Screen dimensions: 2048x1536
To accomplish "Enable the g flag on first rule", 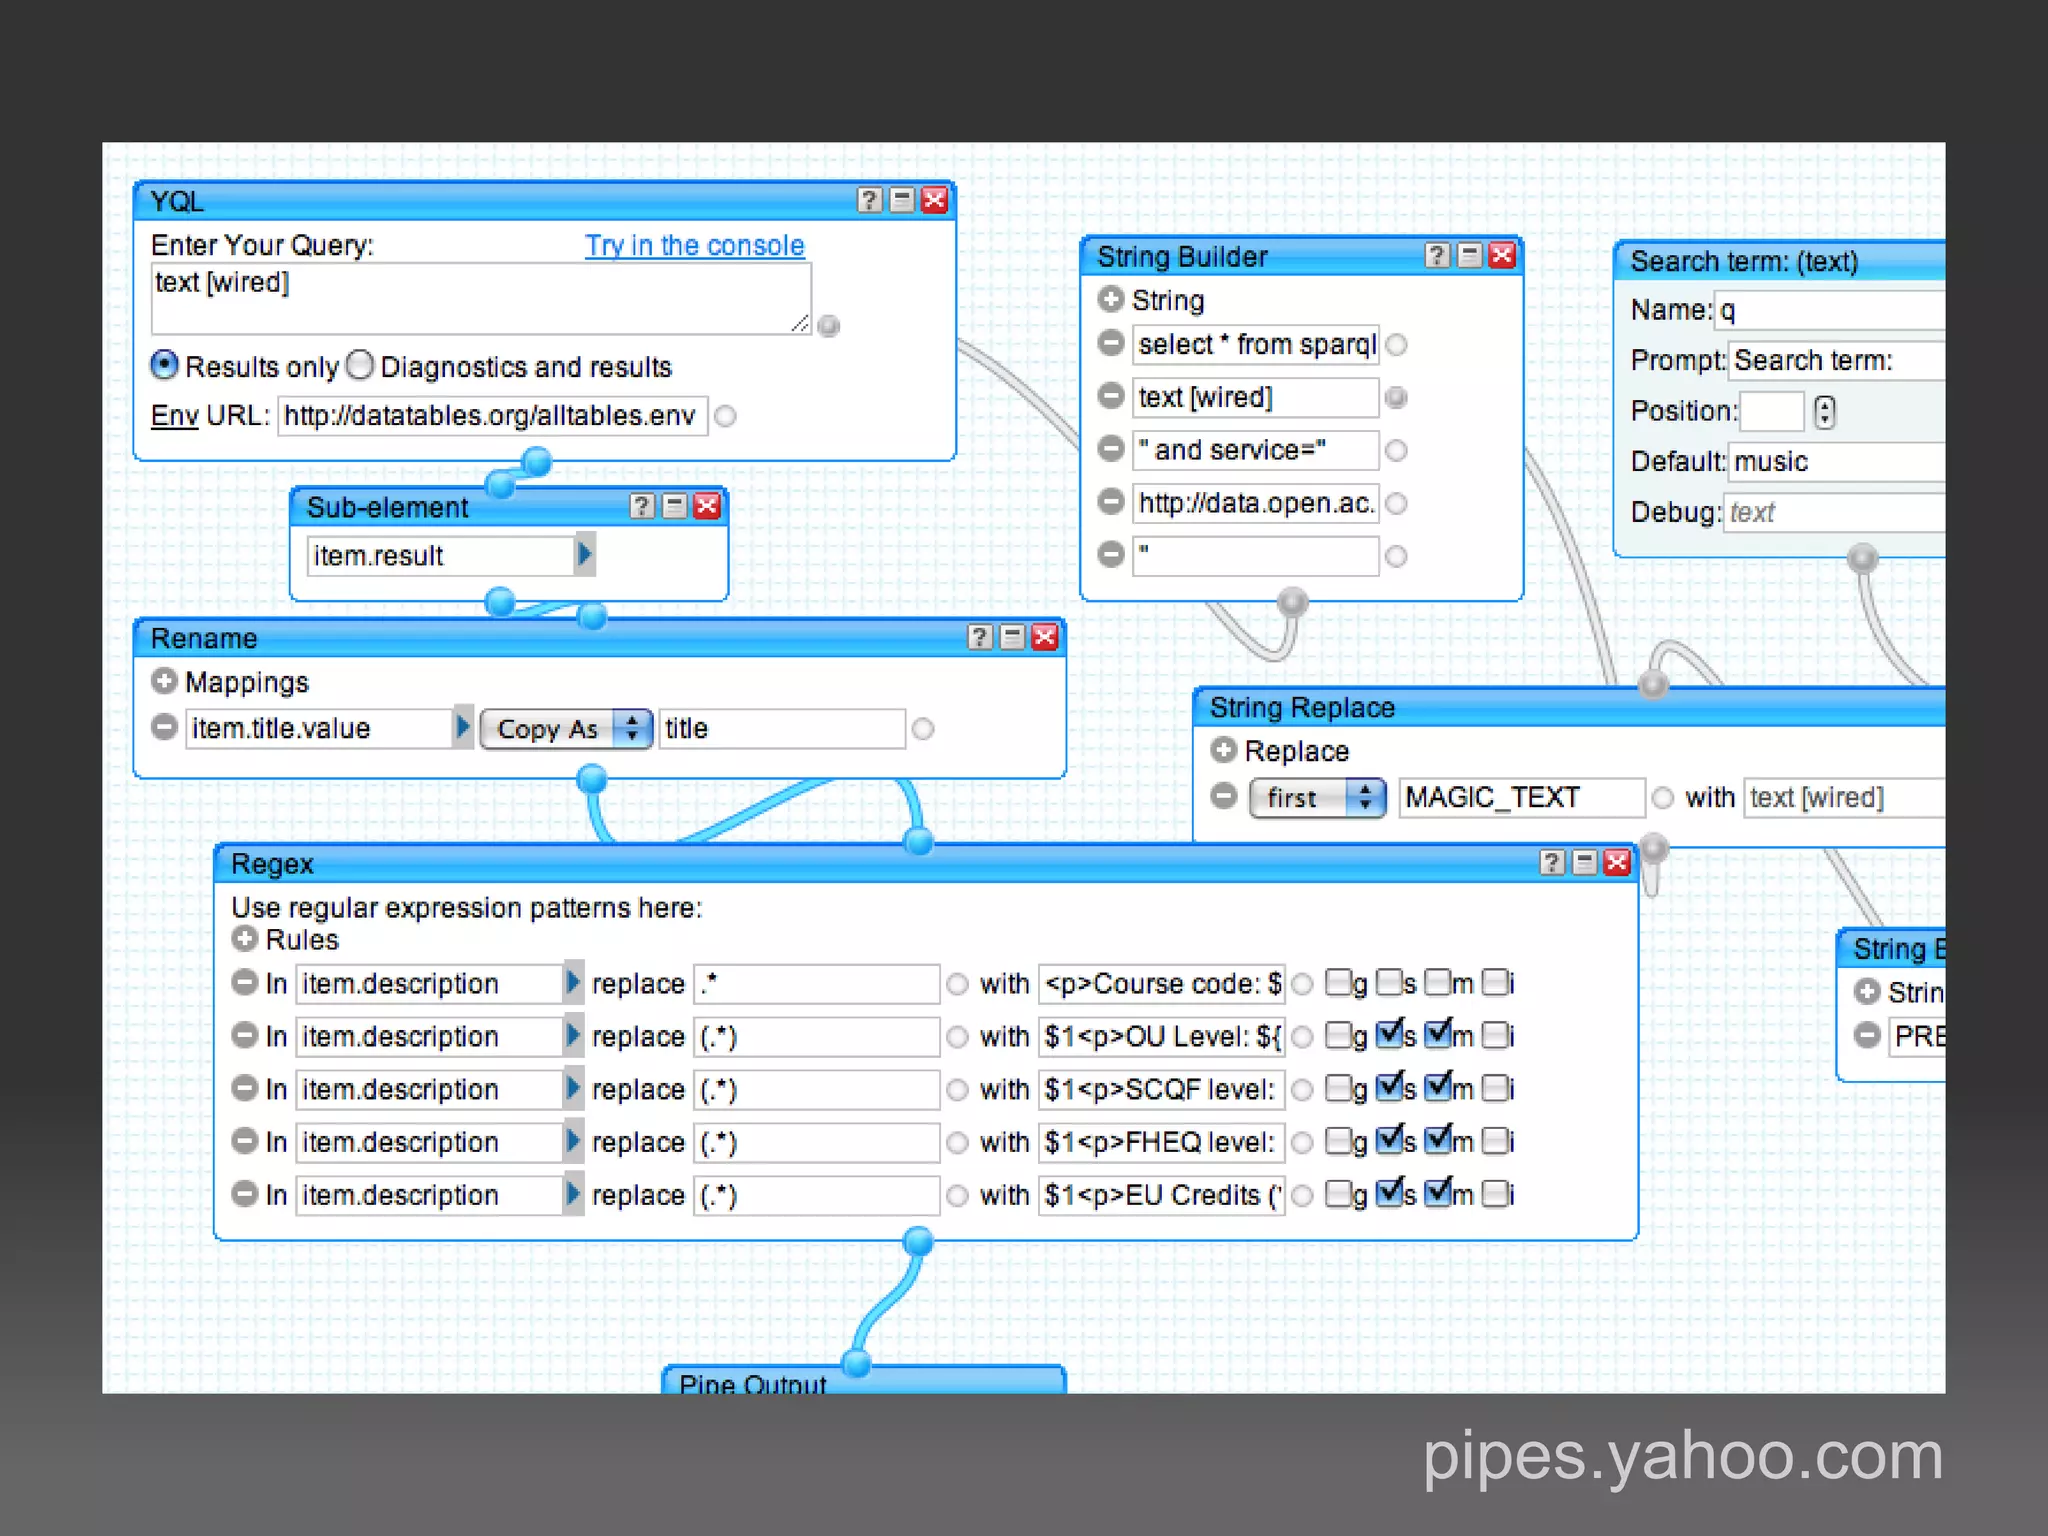I will [1338, 982].
